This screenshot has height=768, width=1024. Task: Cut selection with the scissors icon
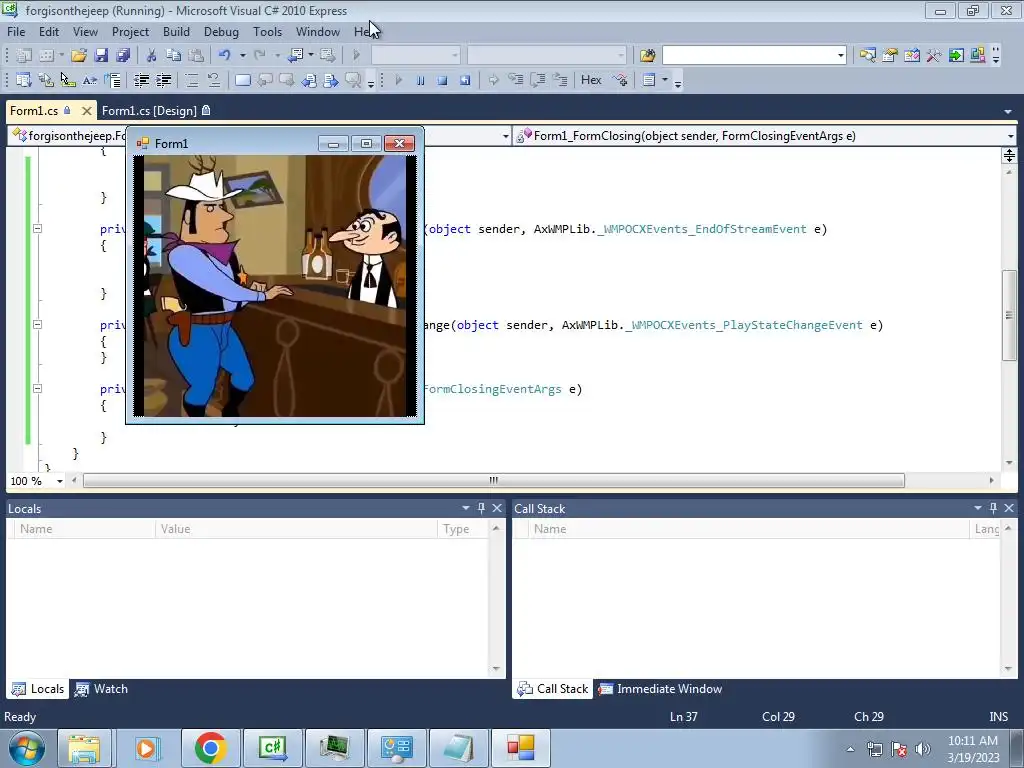click(151, 56)
